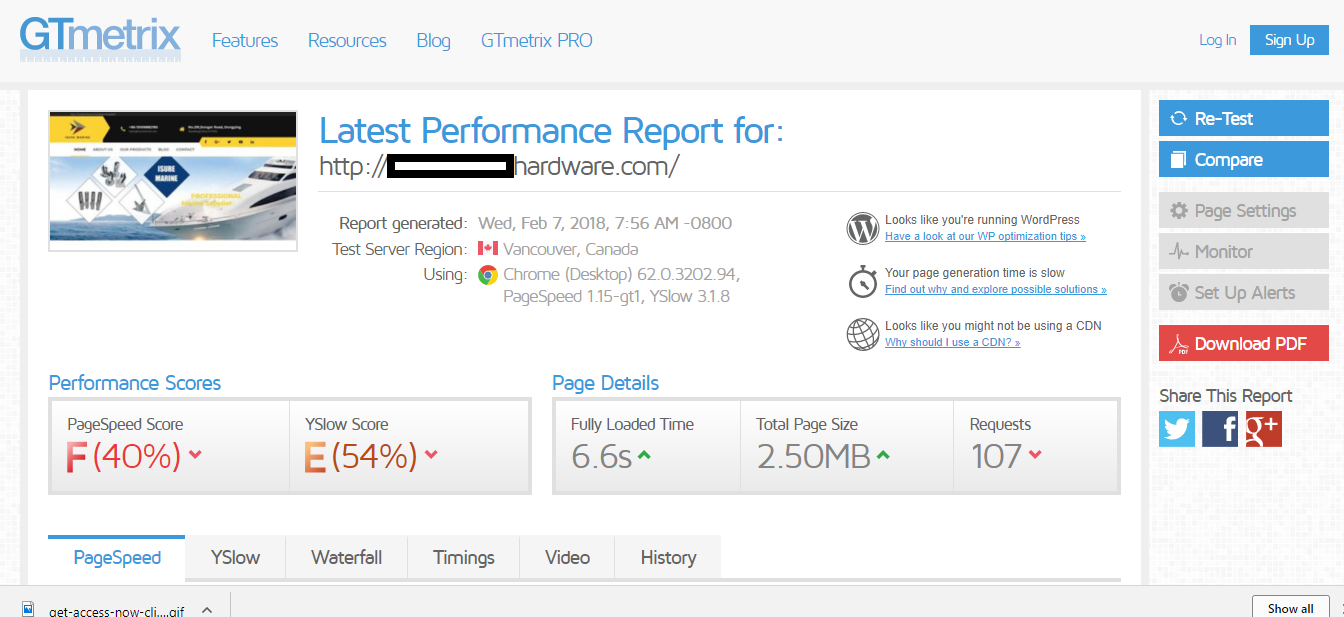Select the History tab
This screenshot has height=617, width=1344.
click(x=667, y=558)
